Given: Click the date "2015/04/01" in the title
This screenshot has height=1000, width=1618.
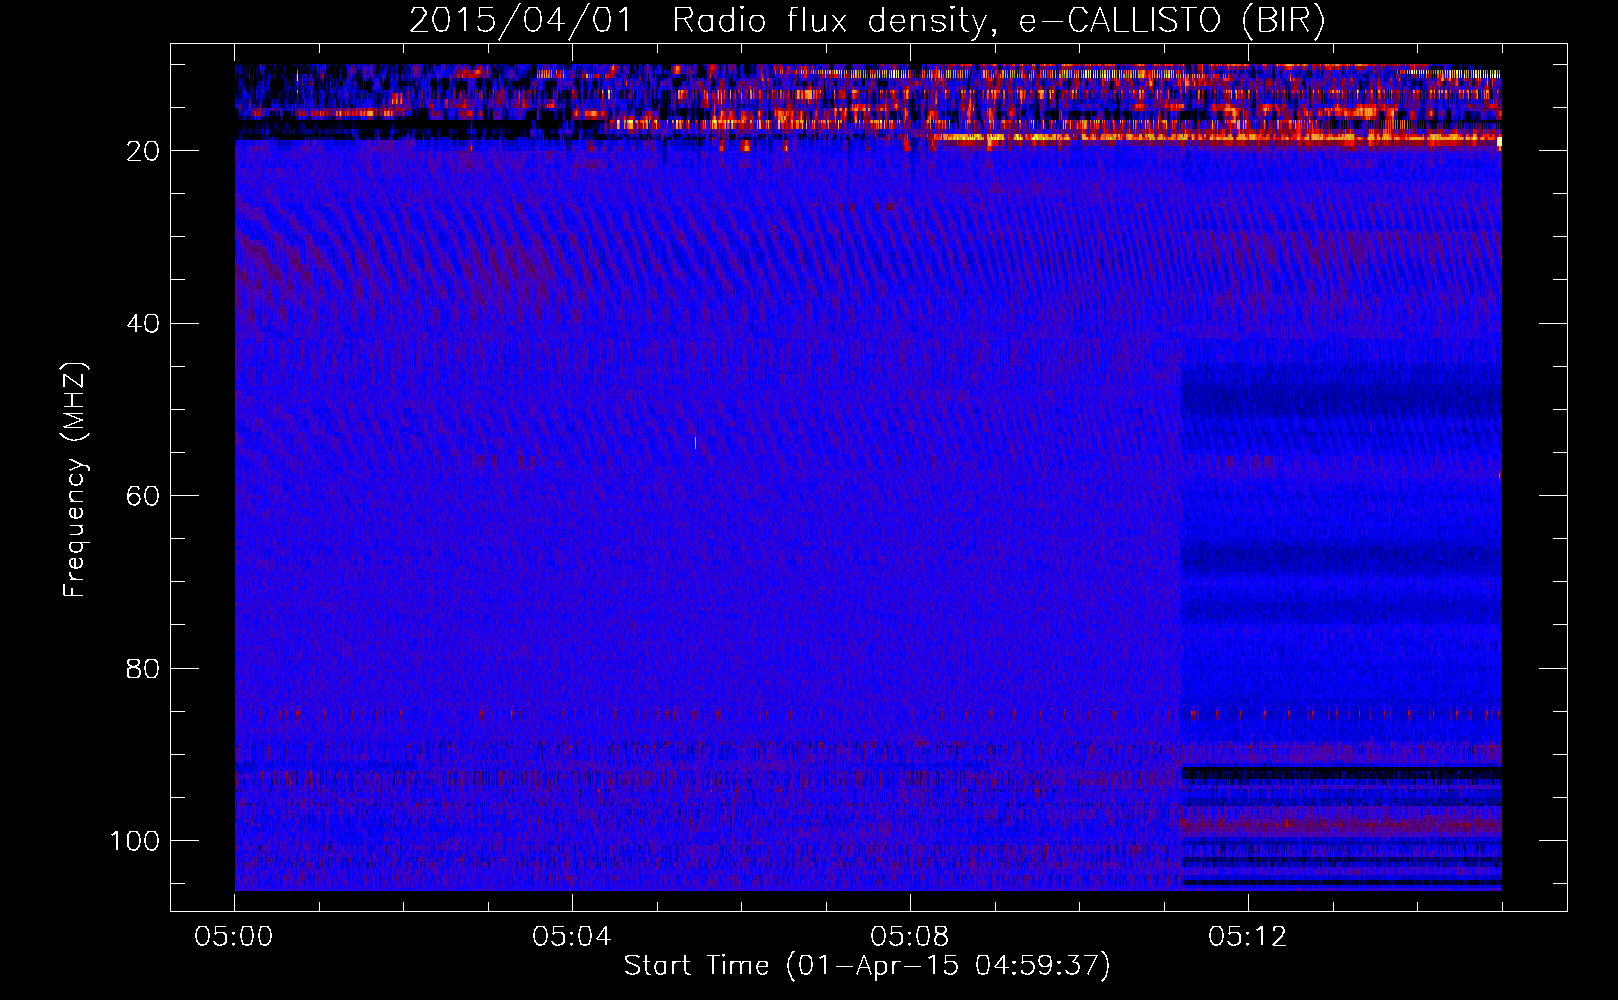Looking at the screenshot, I should [x=521, y=21].
